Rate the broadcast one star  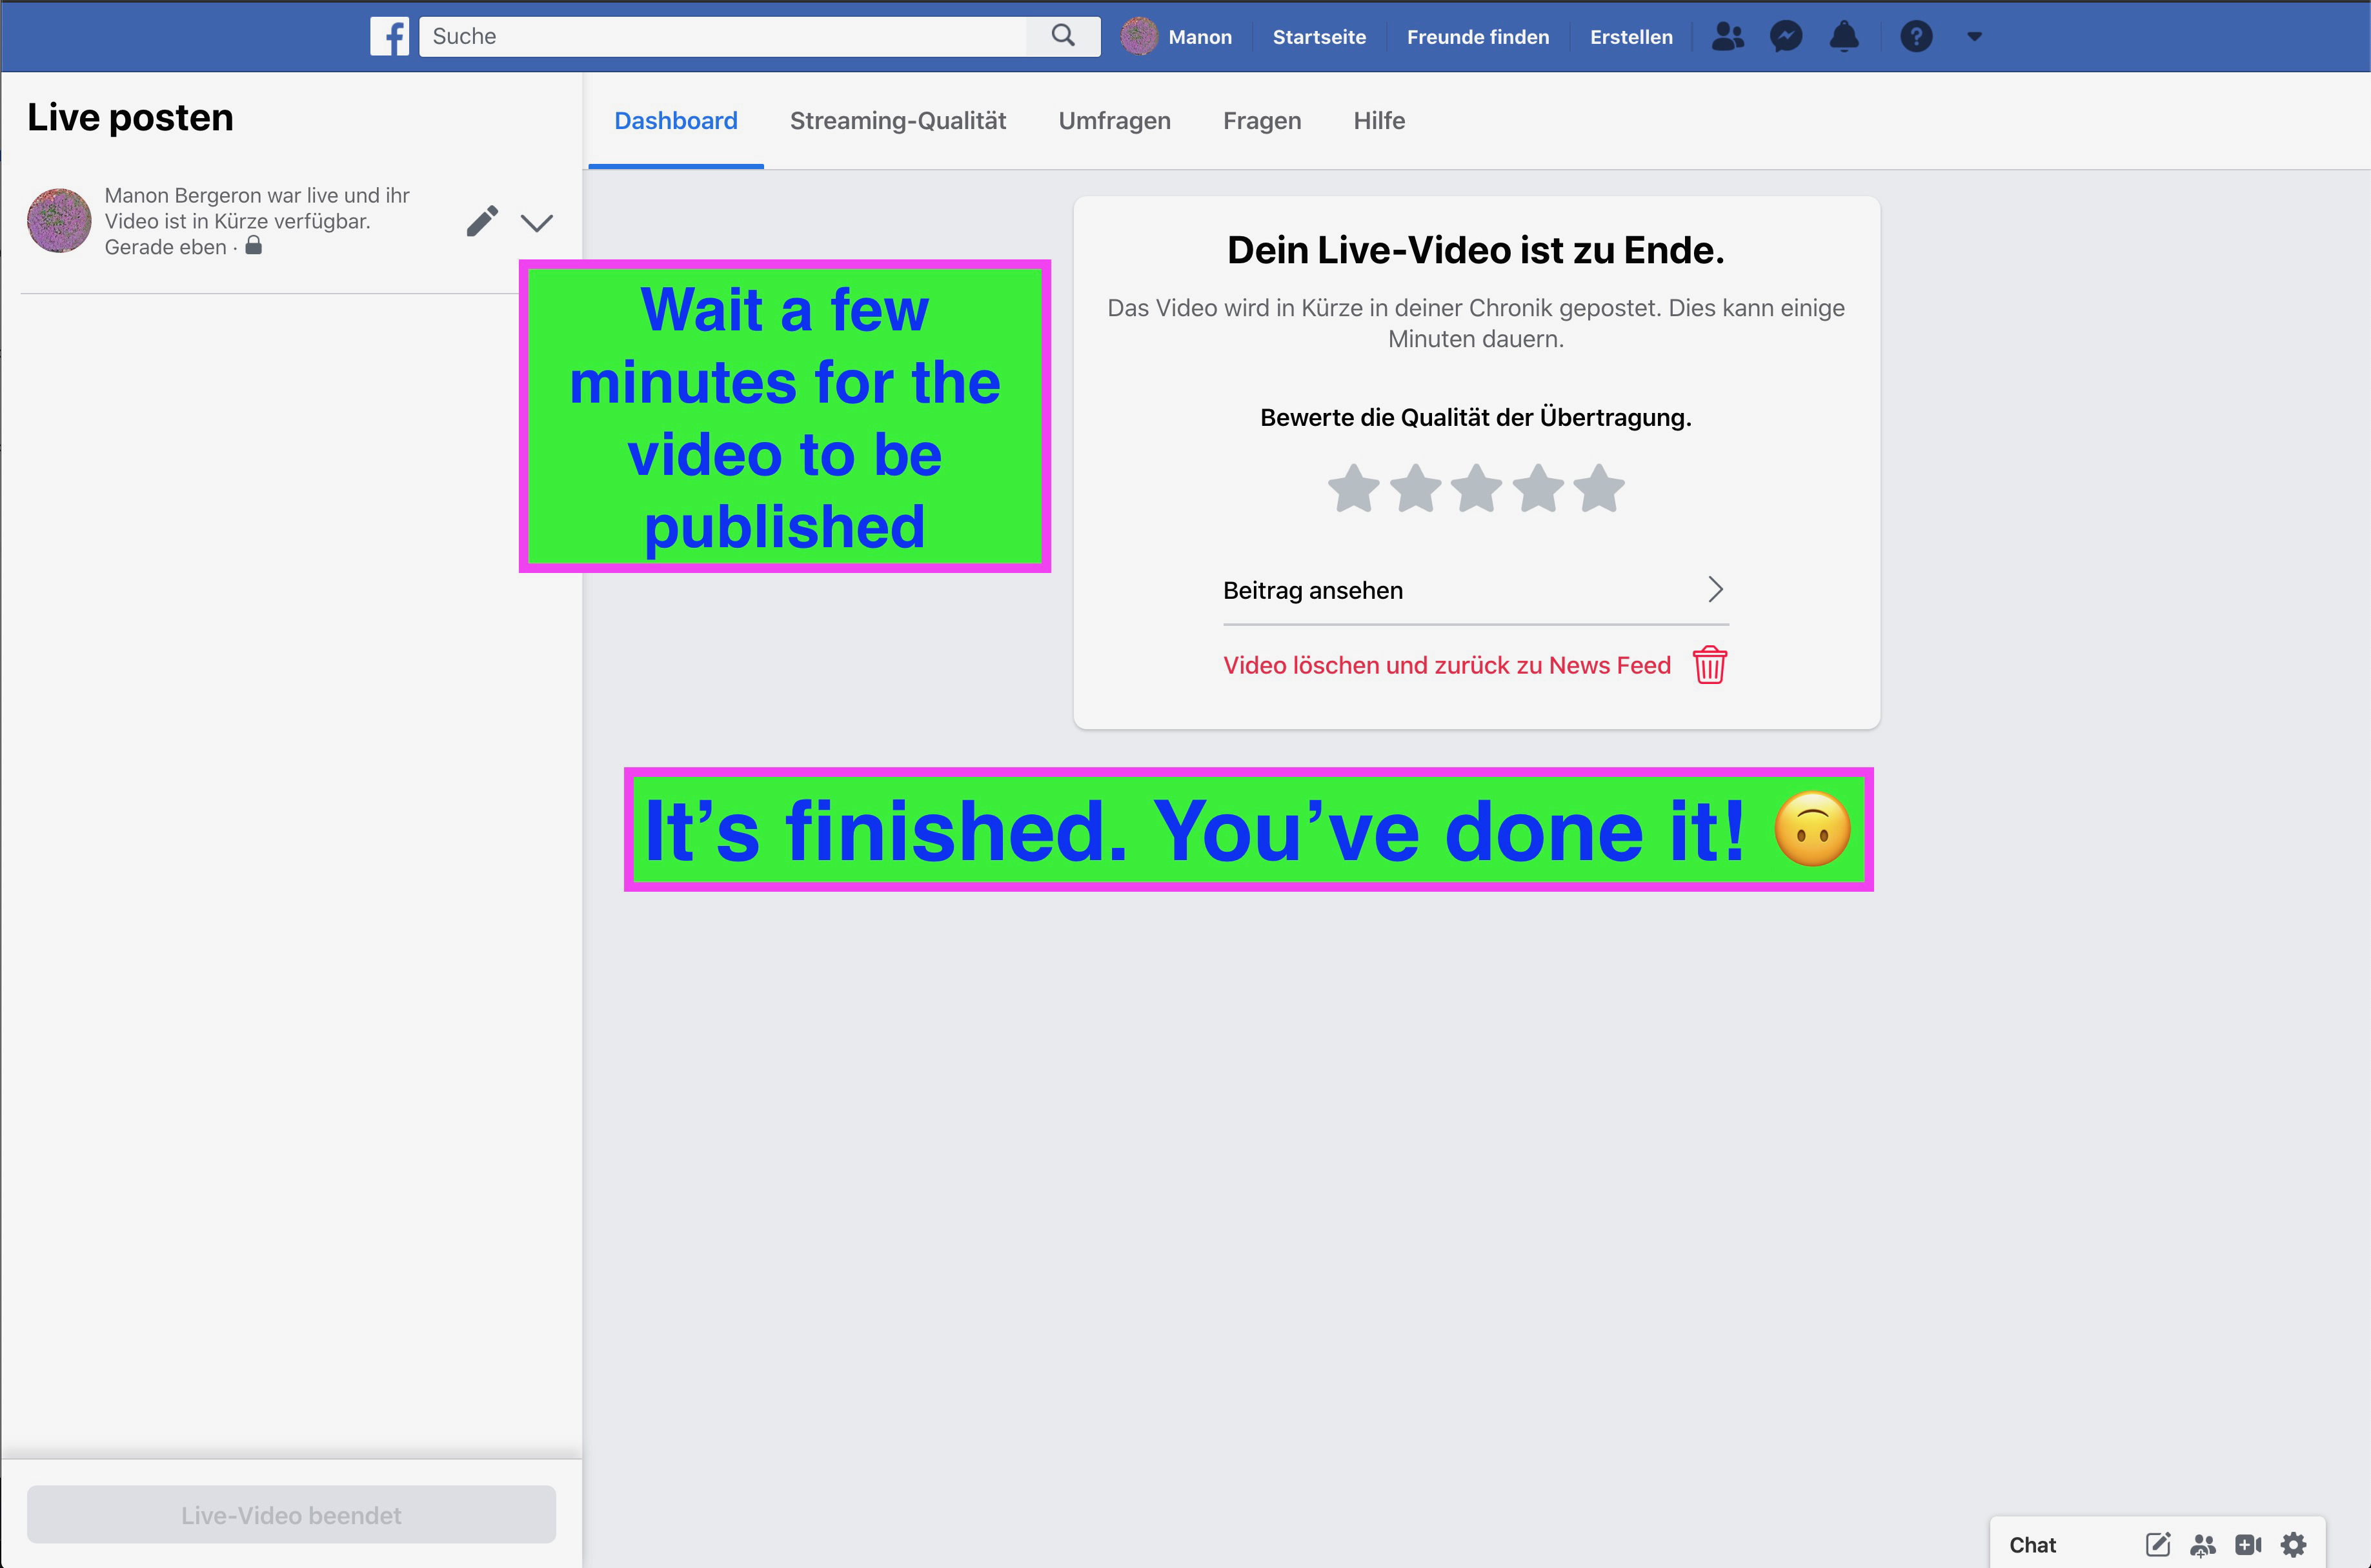(x=1354, y=489)
